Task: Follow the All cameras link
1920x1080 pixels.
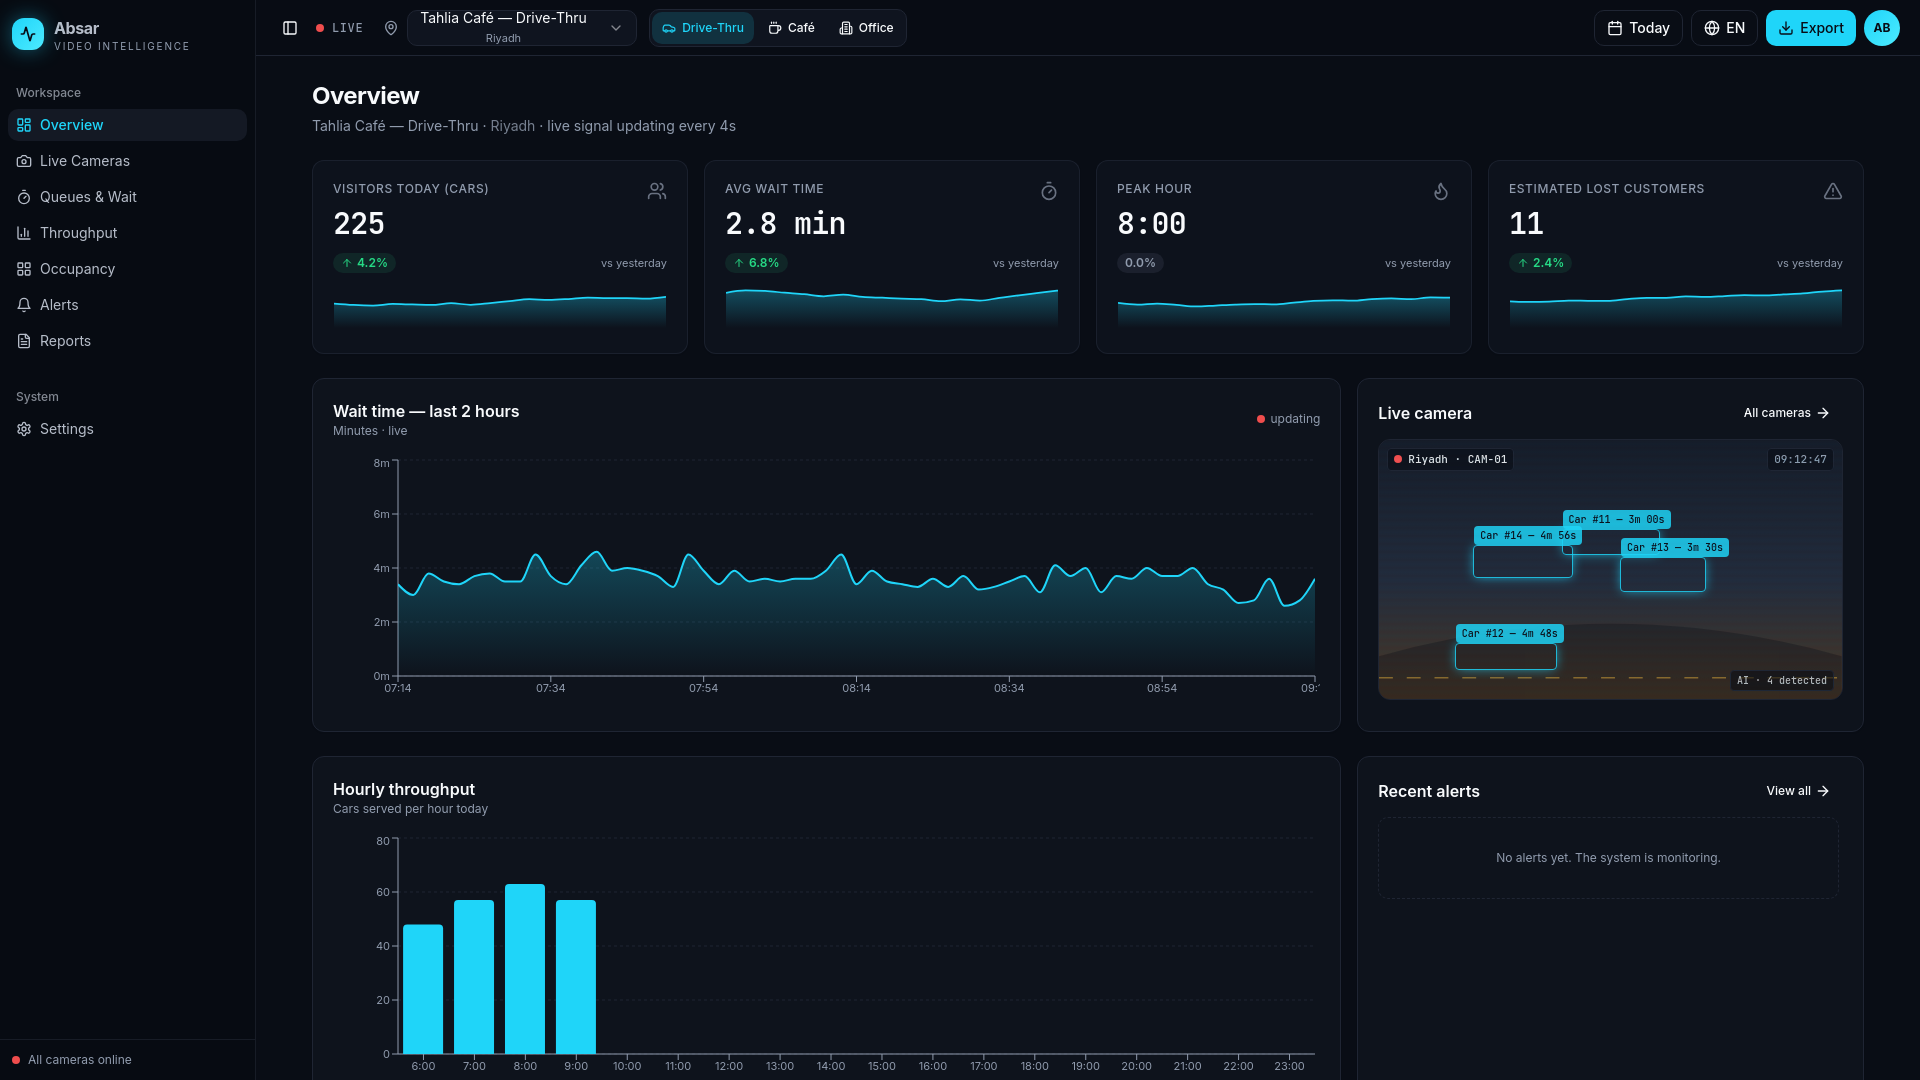Action: coord(1786,413)
